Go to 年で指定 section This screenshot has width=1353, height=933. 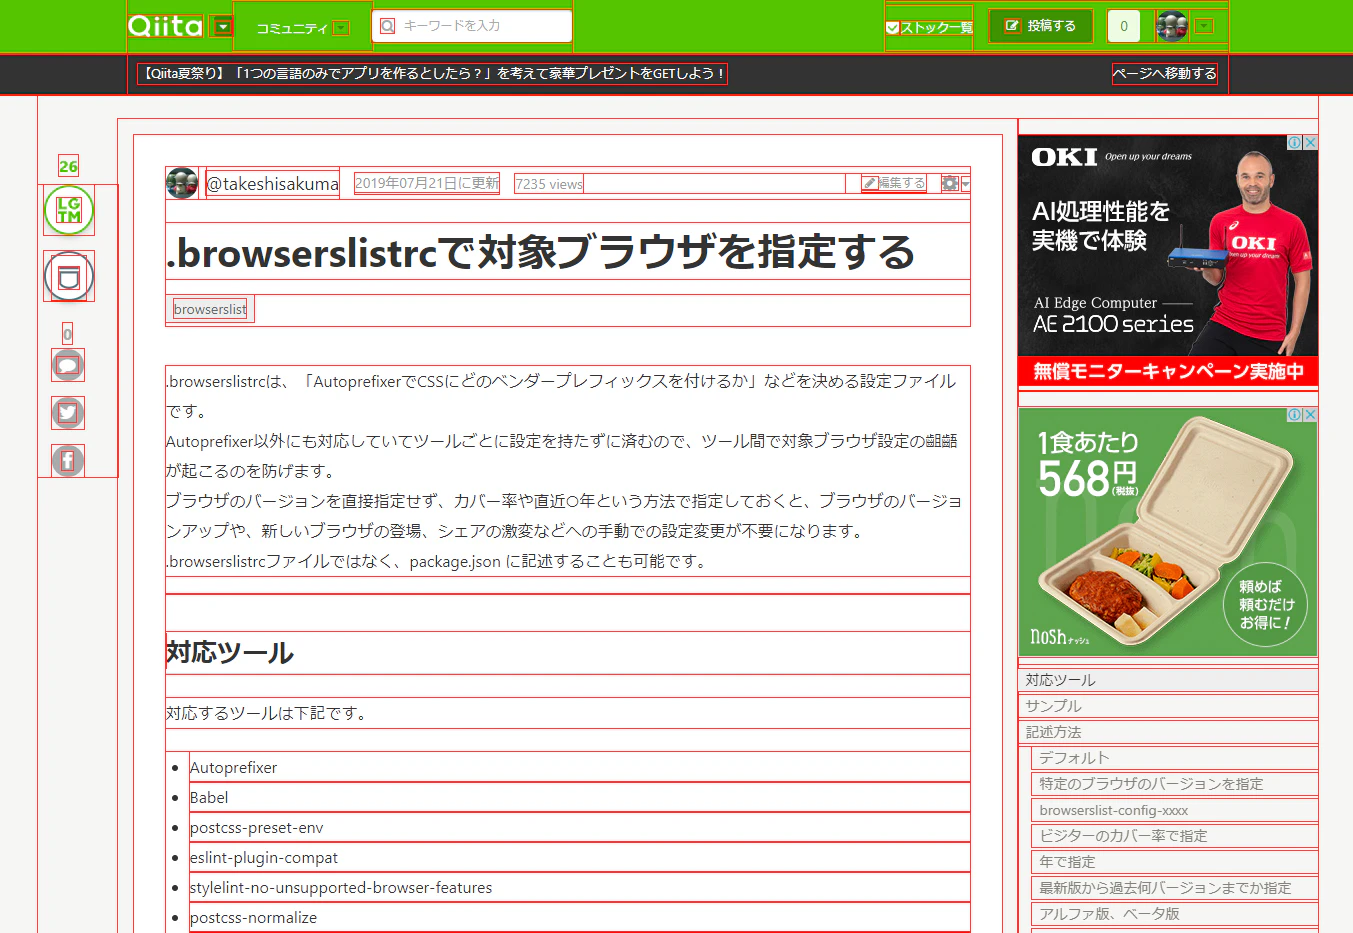(x=1174, y=862)
